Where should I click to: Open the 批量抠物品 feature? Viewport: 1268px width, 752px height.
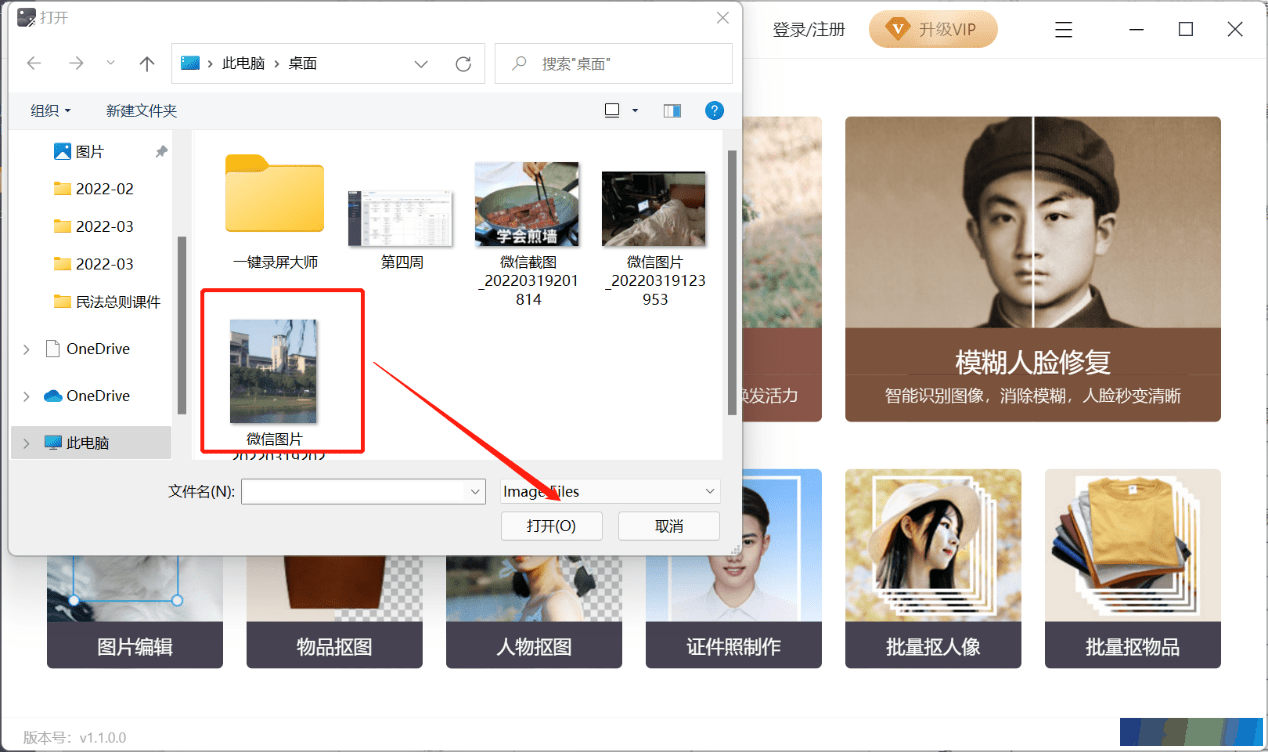click(x=1133, y=568)
